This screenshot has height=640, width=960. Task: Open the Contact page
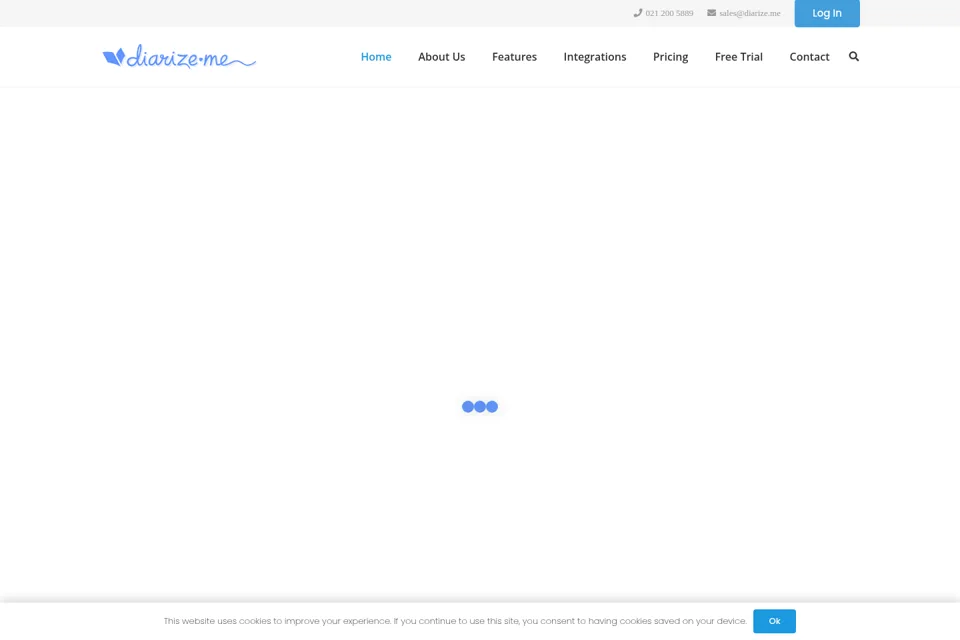pyautogui.click(x=809, y=56)
